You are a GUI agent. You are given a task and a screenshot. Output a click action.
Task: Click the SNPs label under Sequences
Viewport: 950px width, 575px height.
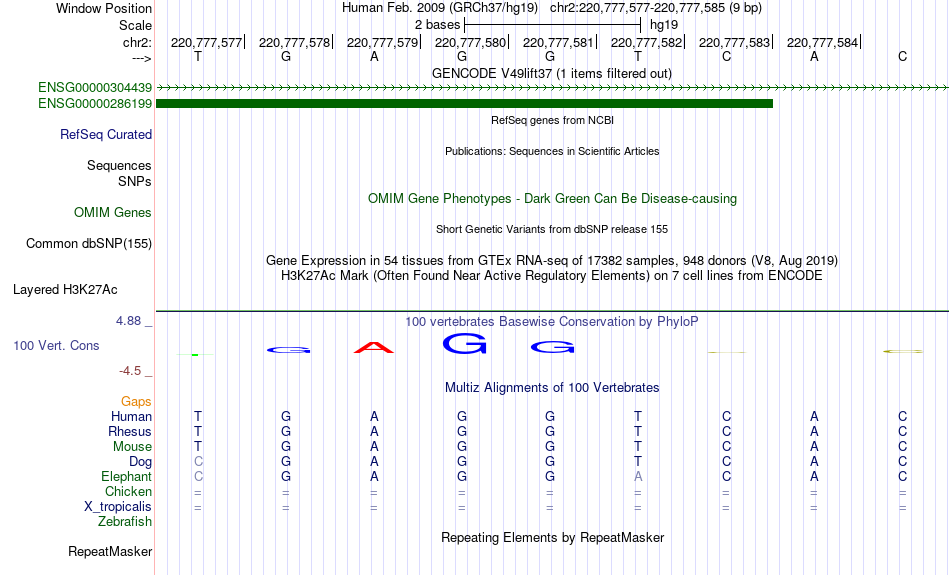click(x=135, y=181)
